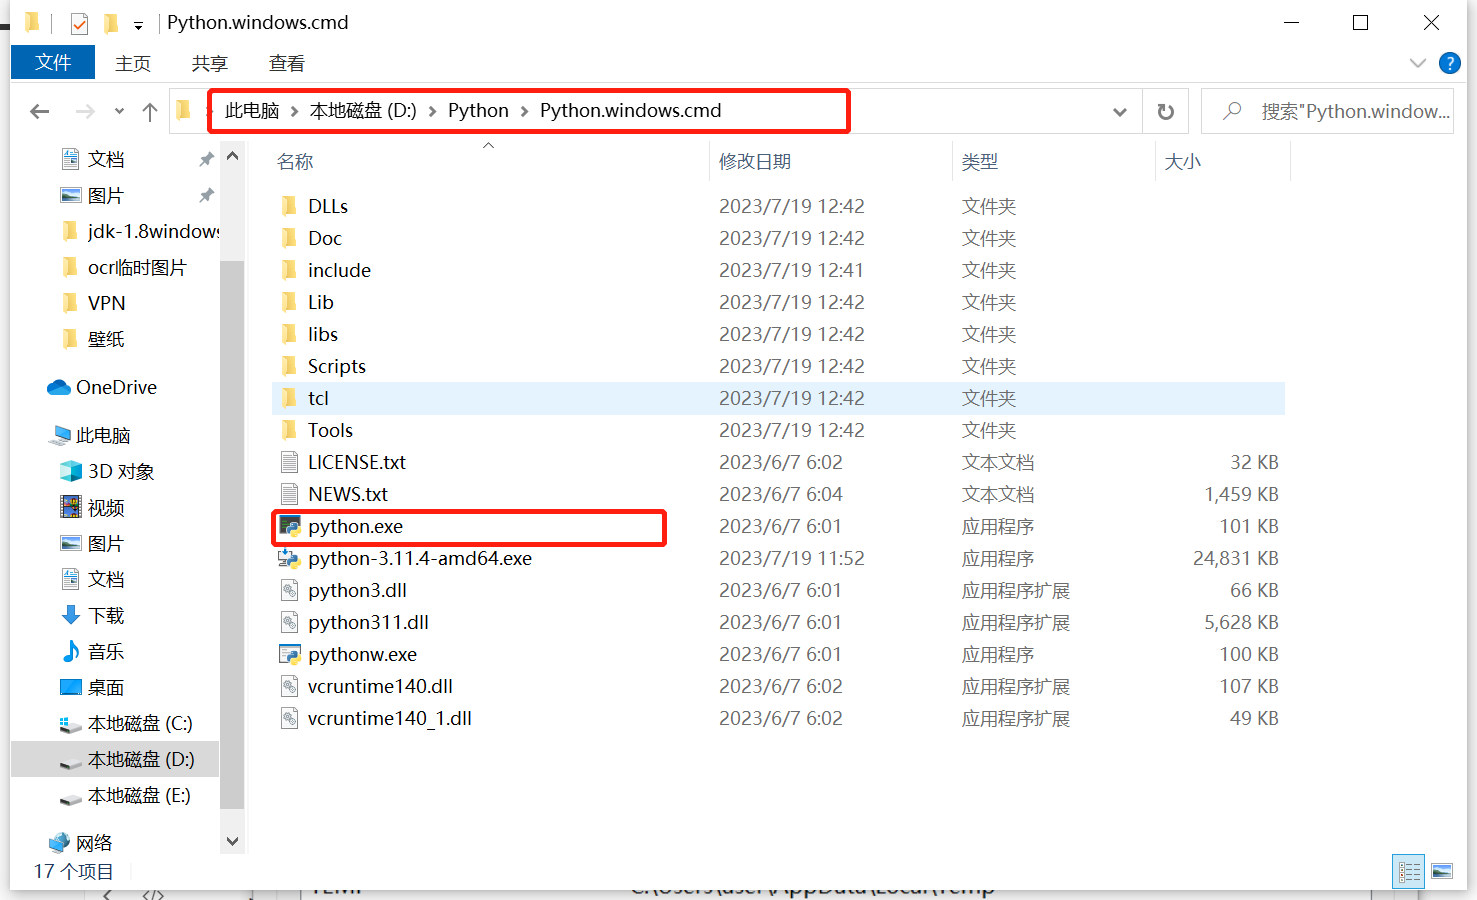Click the Back navigation arrow
Image resolution: width=1477 pixels, height=900 pixels.
40,112
